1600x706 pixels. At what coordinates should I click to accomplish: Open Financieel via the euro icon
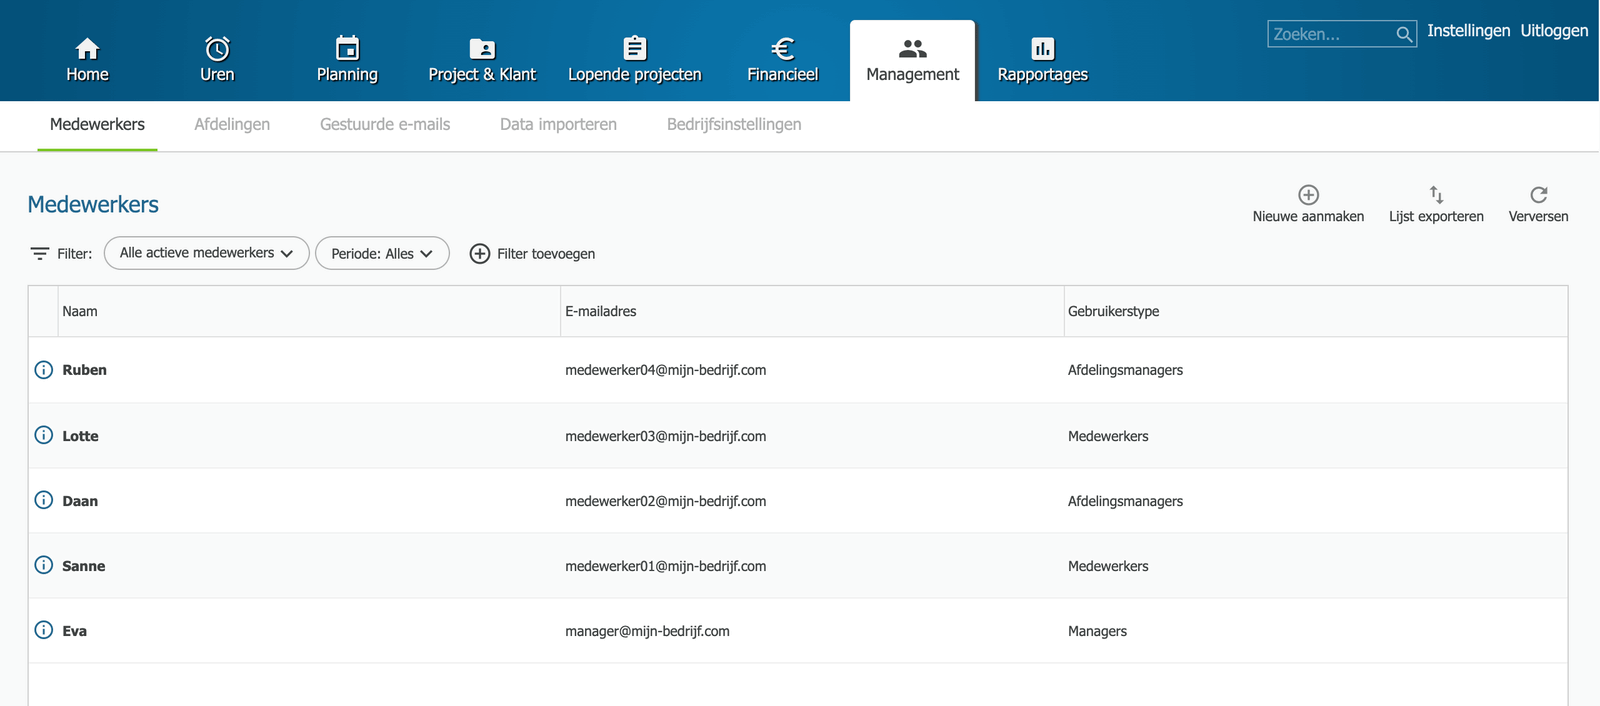(783, 48)
